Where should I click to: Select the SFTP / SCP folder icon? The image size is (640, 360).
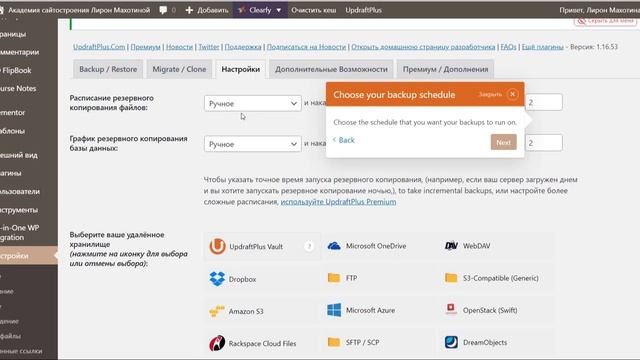[334, 342]
